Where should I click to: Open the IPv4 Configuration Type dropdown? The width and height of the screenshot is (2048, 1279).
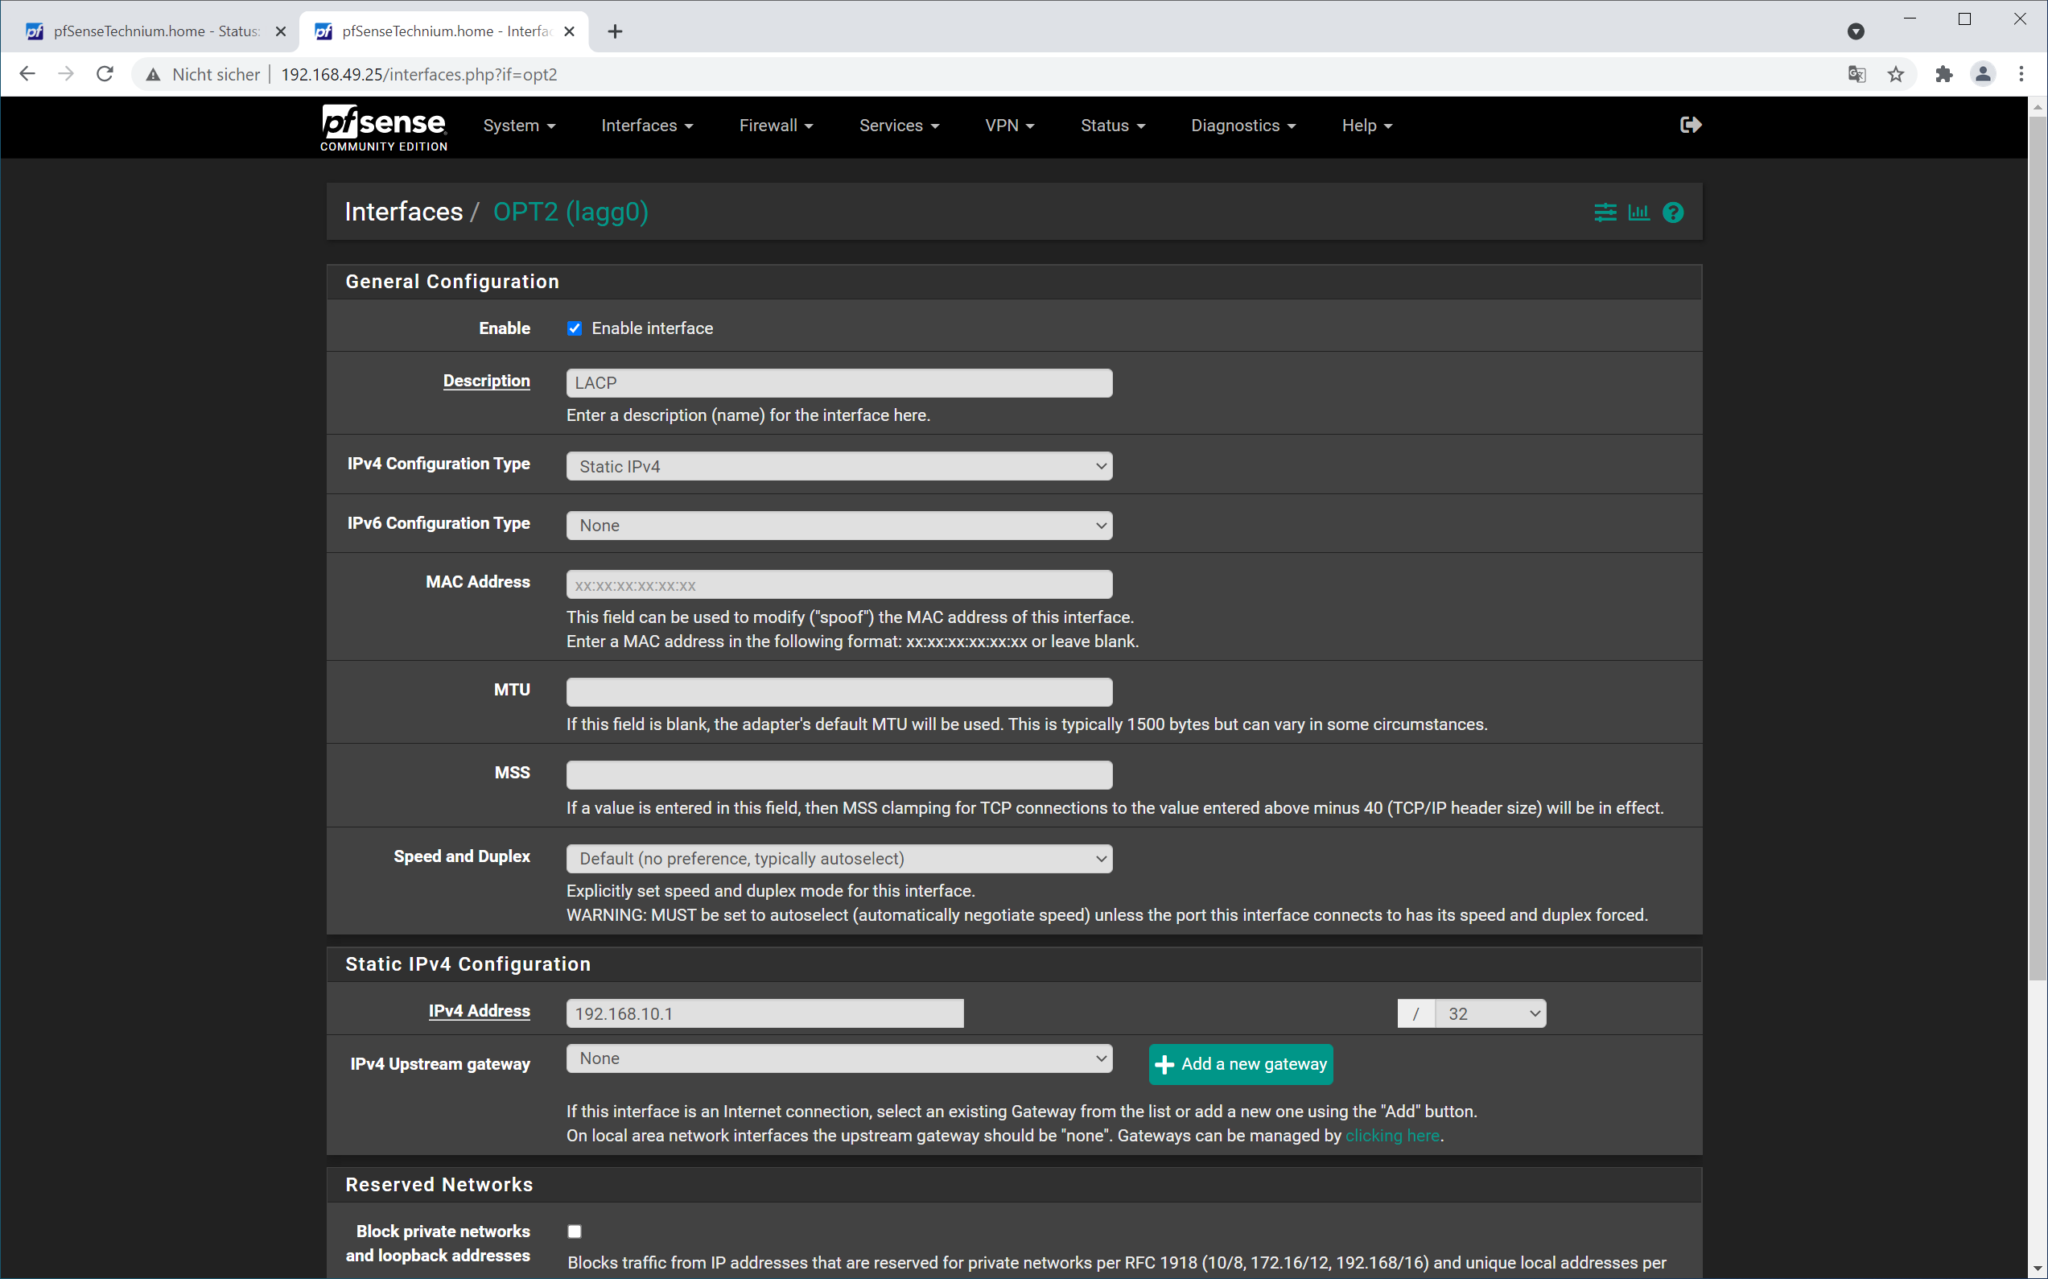coord(839,466)
